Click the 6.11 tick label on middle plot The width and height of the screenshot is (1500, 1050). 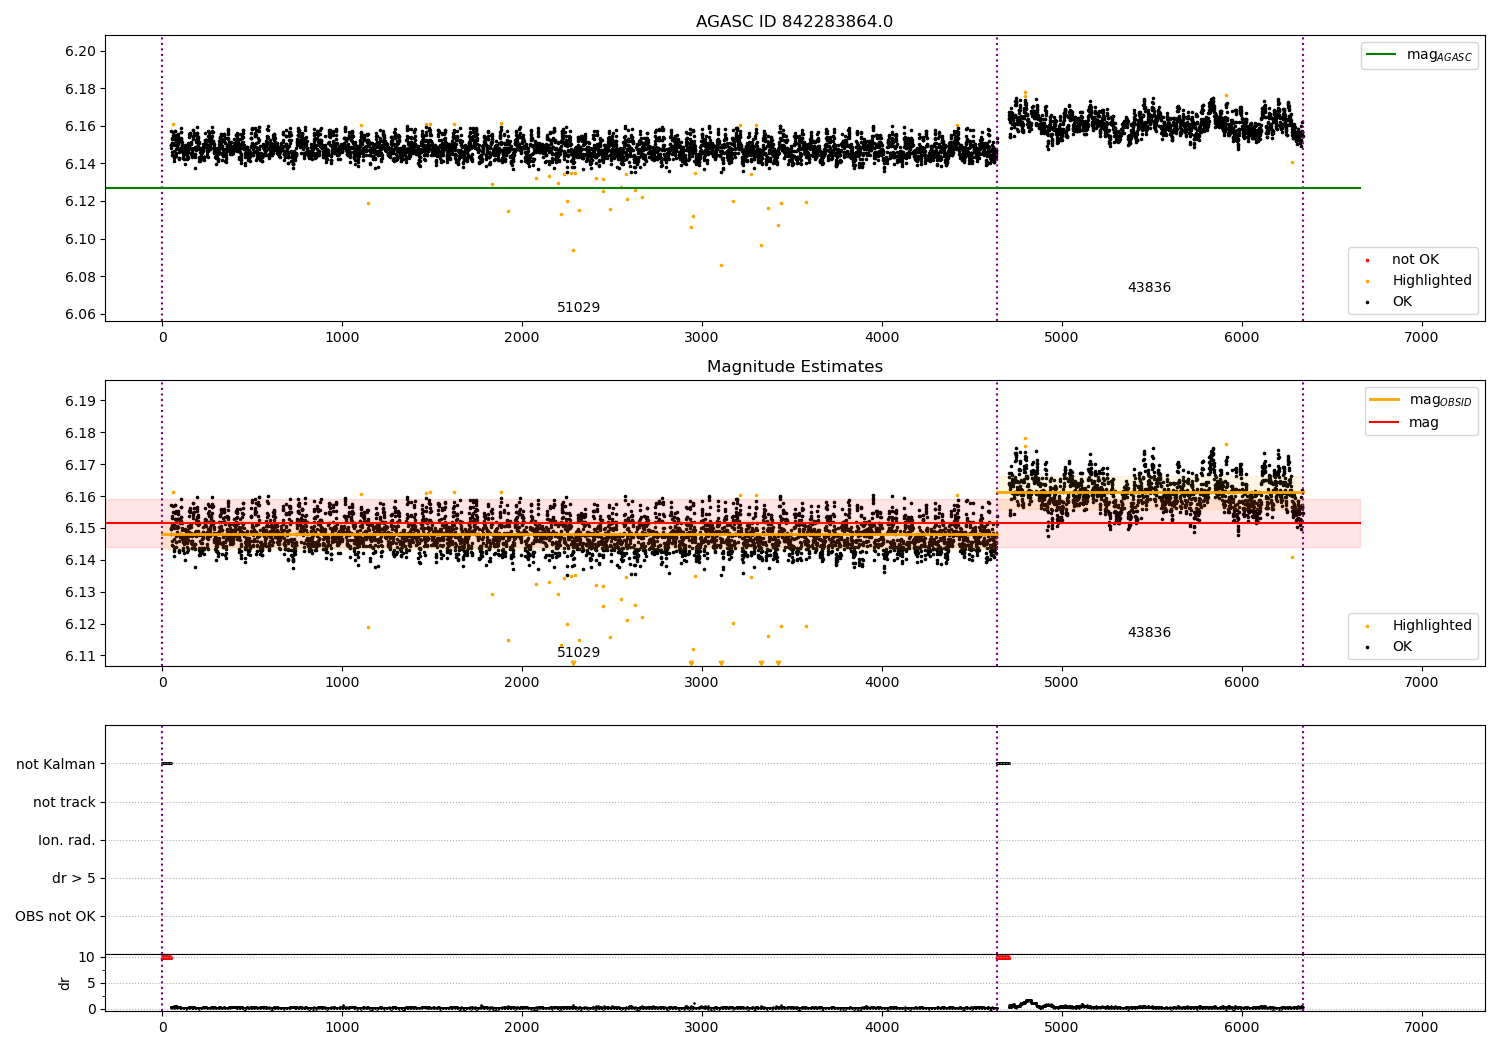79,656
